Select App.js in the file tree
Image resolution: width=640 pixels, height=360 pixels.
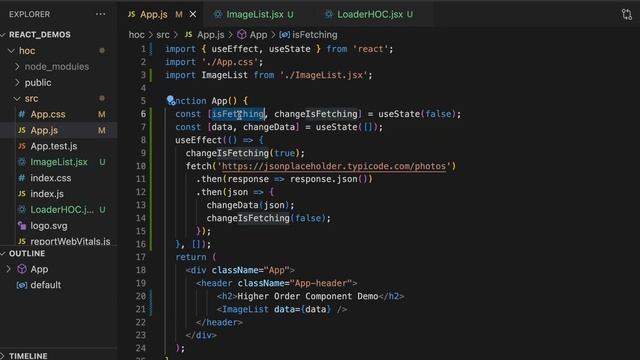click(44, 130)
